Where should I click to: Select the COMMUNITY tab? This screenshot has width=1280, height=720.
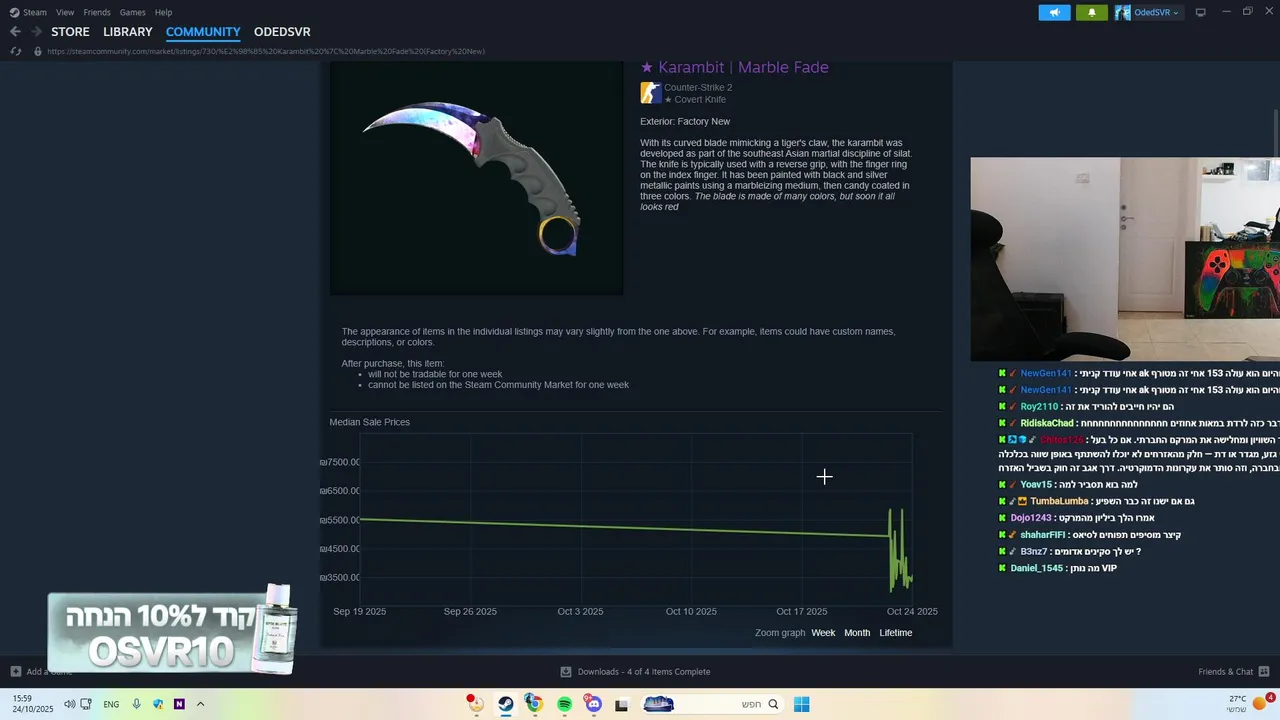[x=203, y=32]
